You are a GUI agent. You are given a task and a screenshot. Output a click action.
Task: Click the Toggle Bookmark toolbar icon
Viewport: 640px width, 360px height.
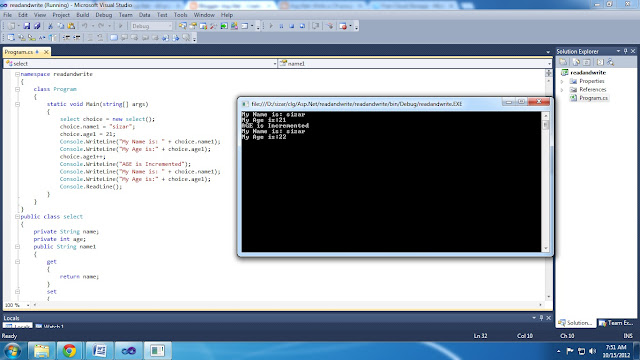tap(114, 38)
